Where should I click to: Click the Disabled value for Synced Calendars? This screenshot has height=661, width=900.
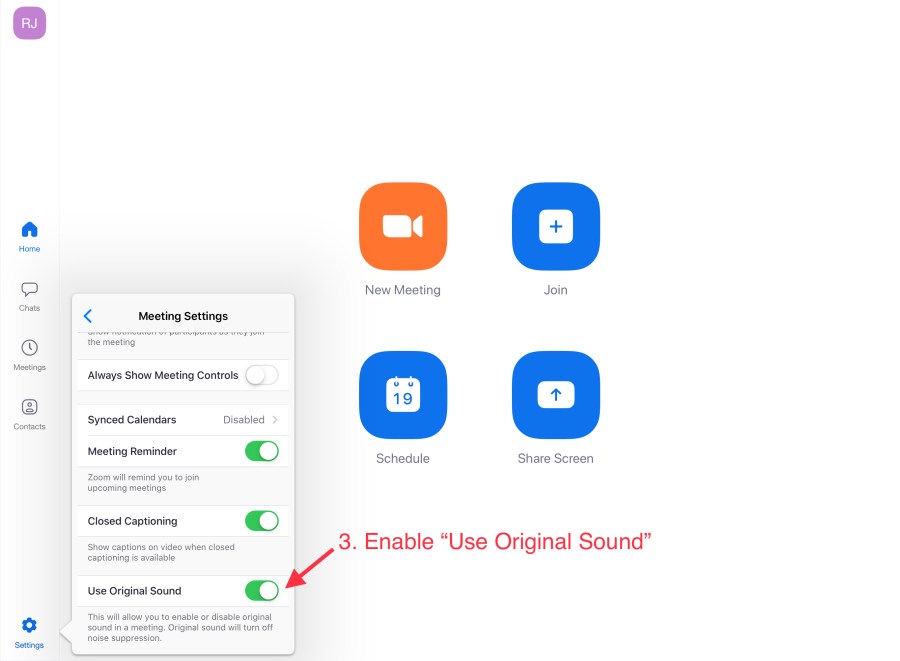pyautogui.click(x=244, y=420)
